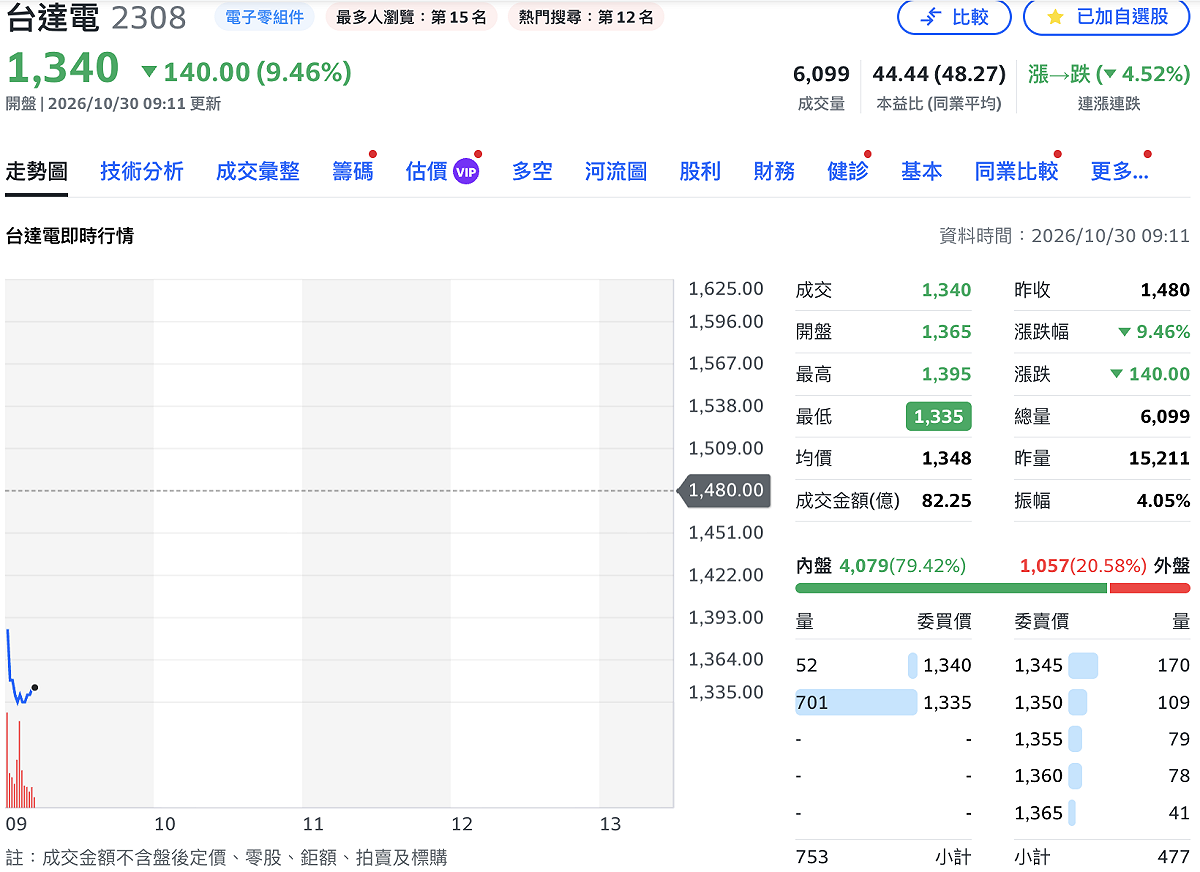Viewport: 1200px width, 872px height.
Task: Click the stock name 台達電 2308
Action: coord(96,17)
